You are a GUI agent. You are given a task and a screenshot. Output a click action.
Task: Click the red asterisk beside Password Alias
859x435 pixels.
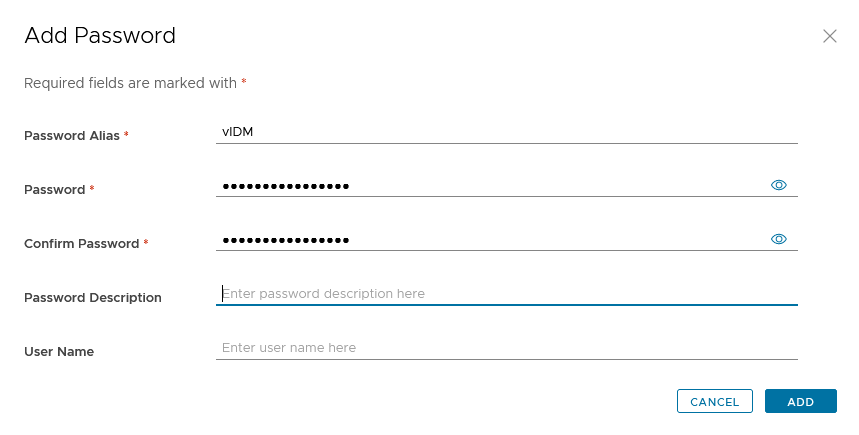click(126, 135)
